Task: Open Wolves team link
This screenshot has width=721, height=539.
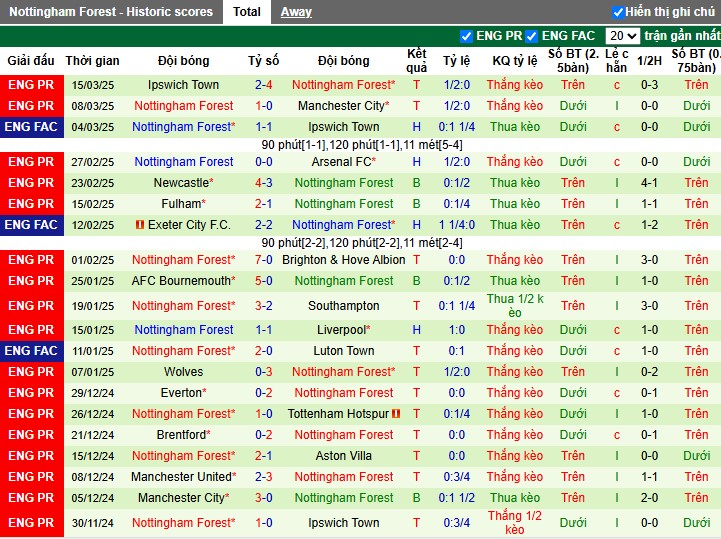Action: (183, 372)
